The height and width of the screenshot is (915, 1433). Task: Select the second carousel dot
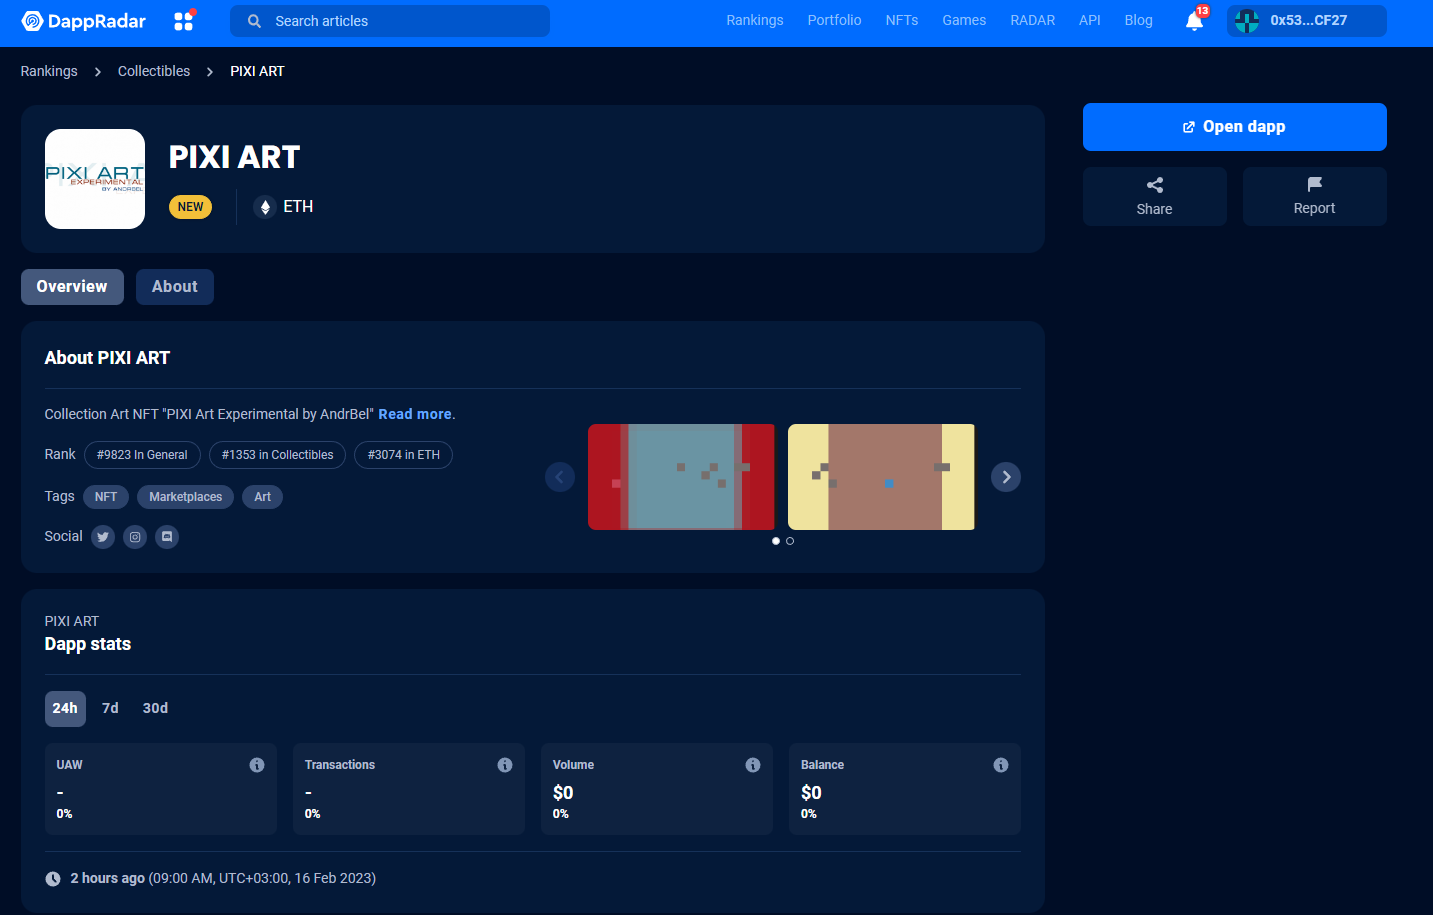pos(790,540)
